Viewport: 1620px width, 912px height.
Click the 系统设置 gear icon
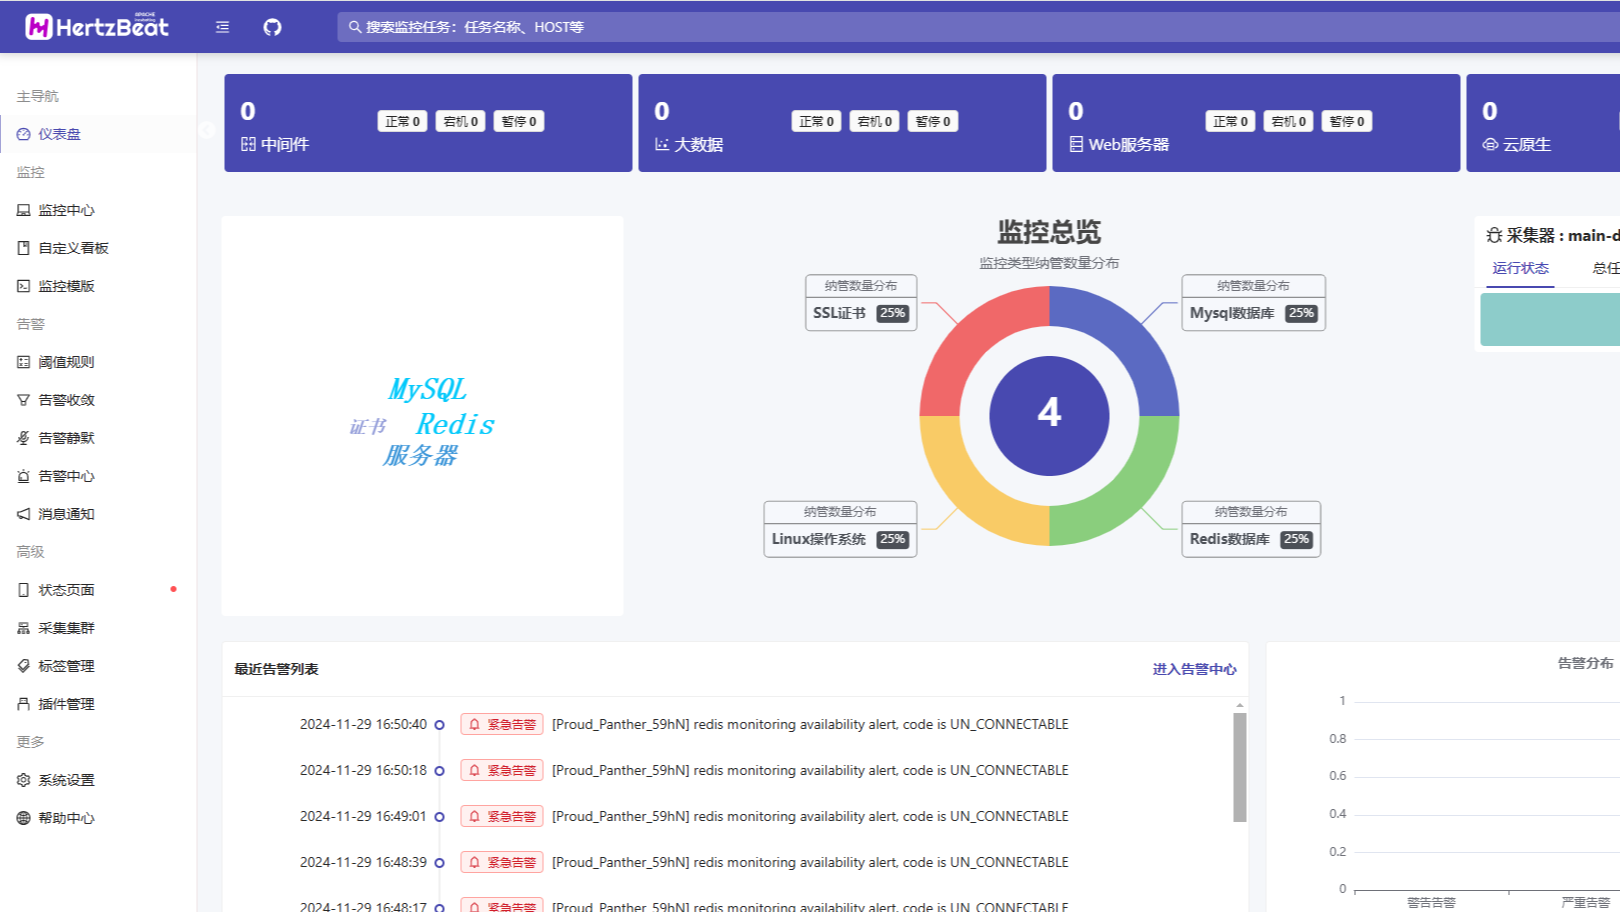[23, 780]
